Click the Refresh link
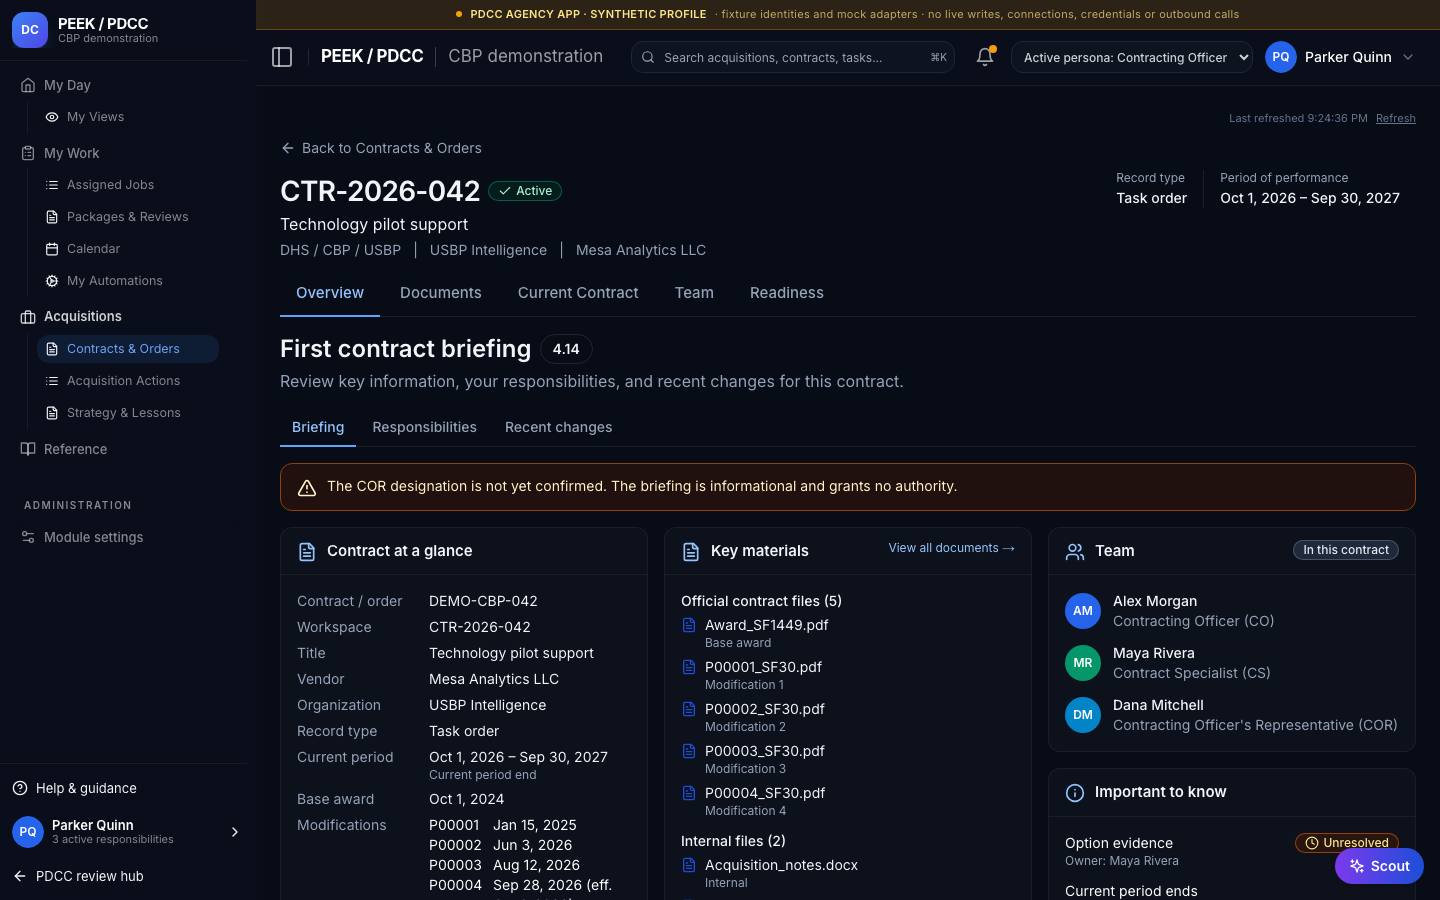Image resolution: width=1440 pixels, height=900 pixels. click(1395, 118)
